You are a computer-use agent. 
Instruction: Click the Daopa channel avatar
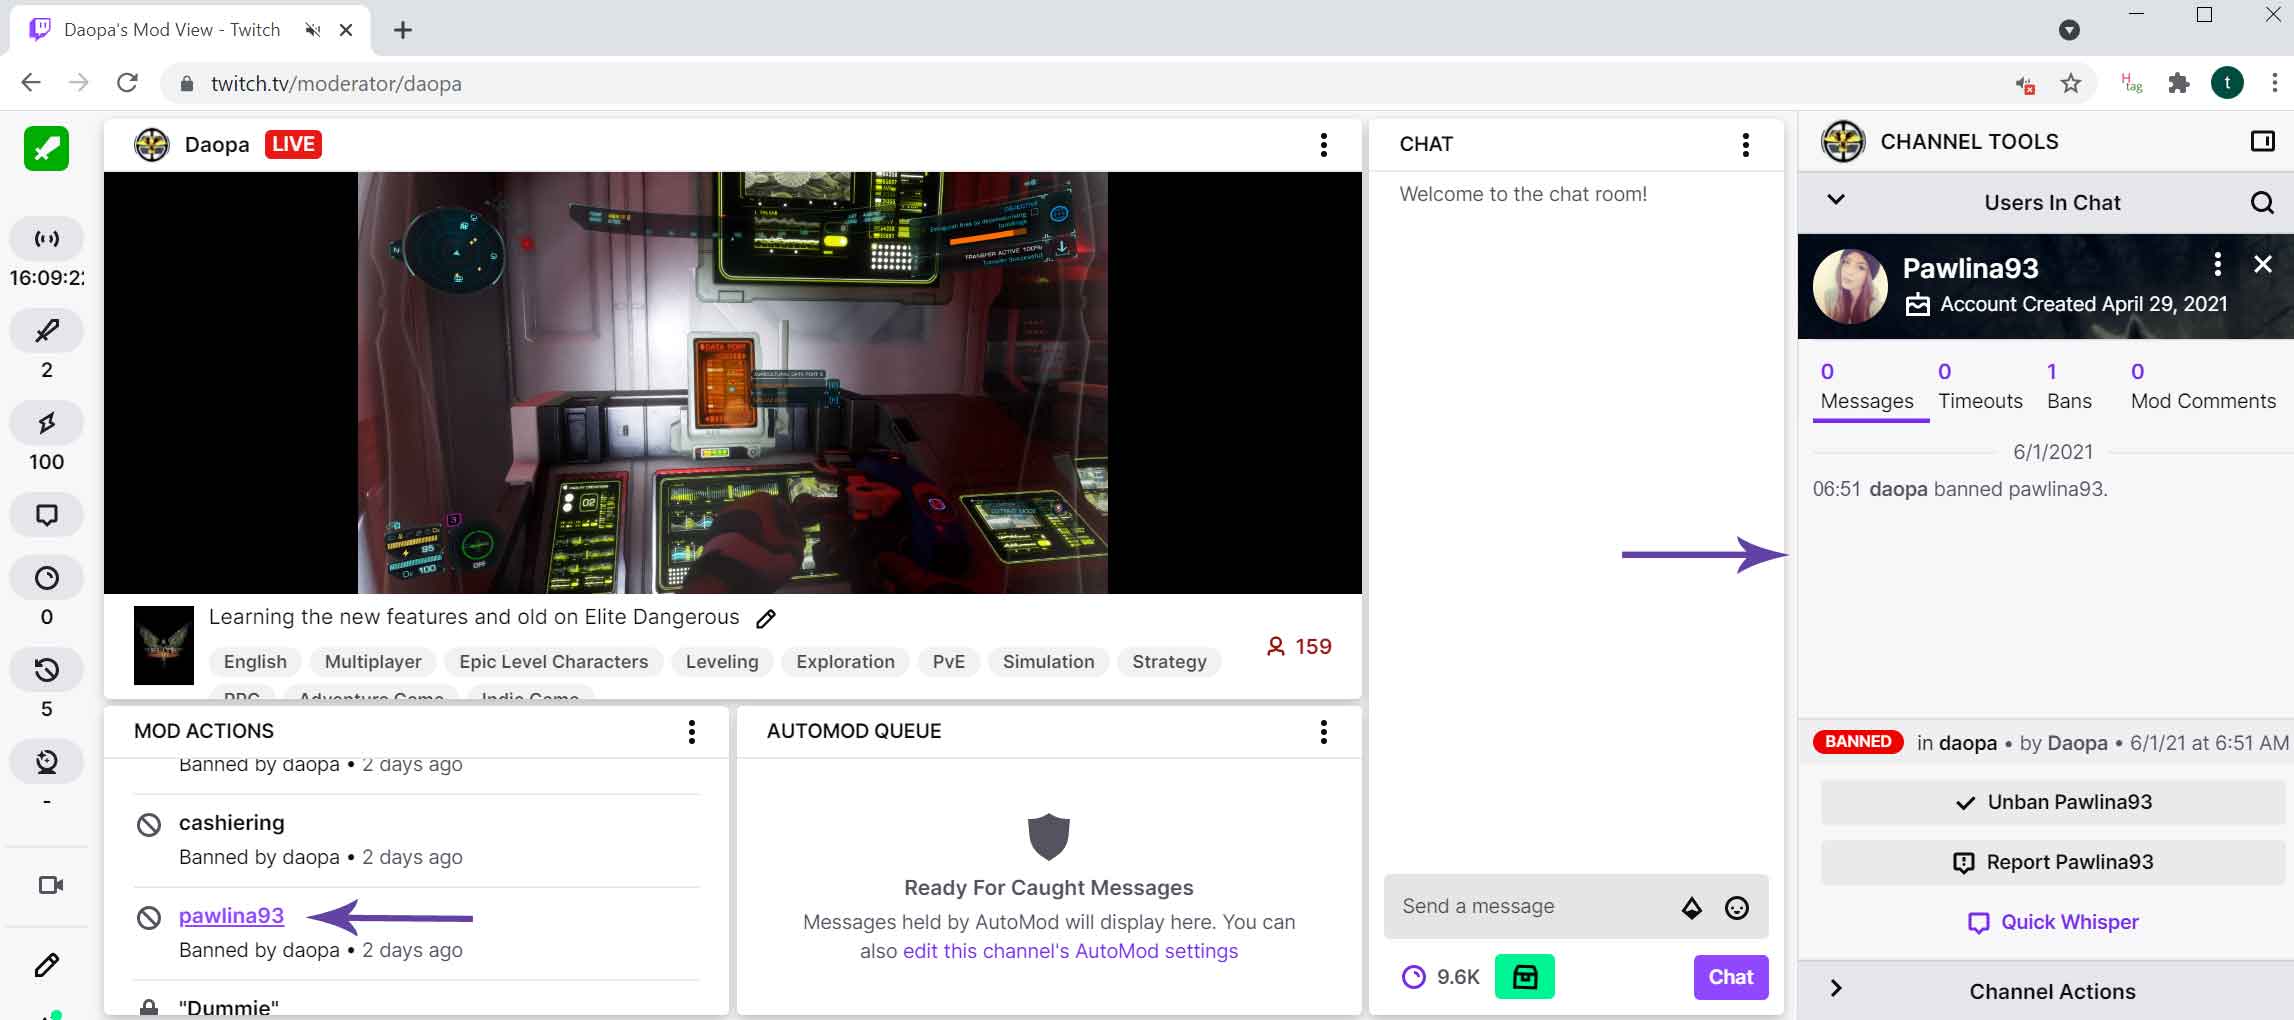pyautogui.click(x=152, y=145)
